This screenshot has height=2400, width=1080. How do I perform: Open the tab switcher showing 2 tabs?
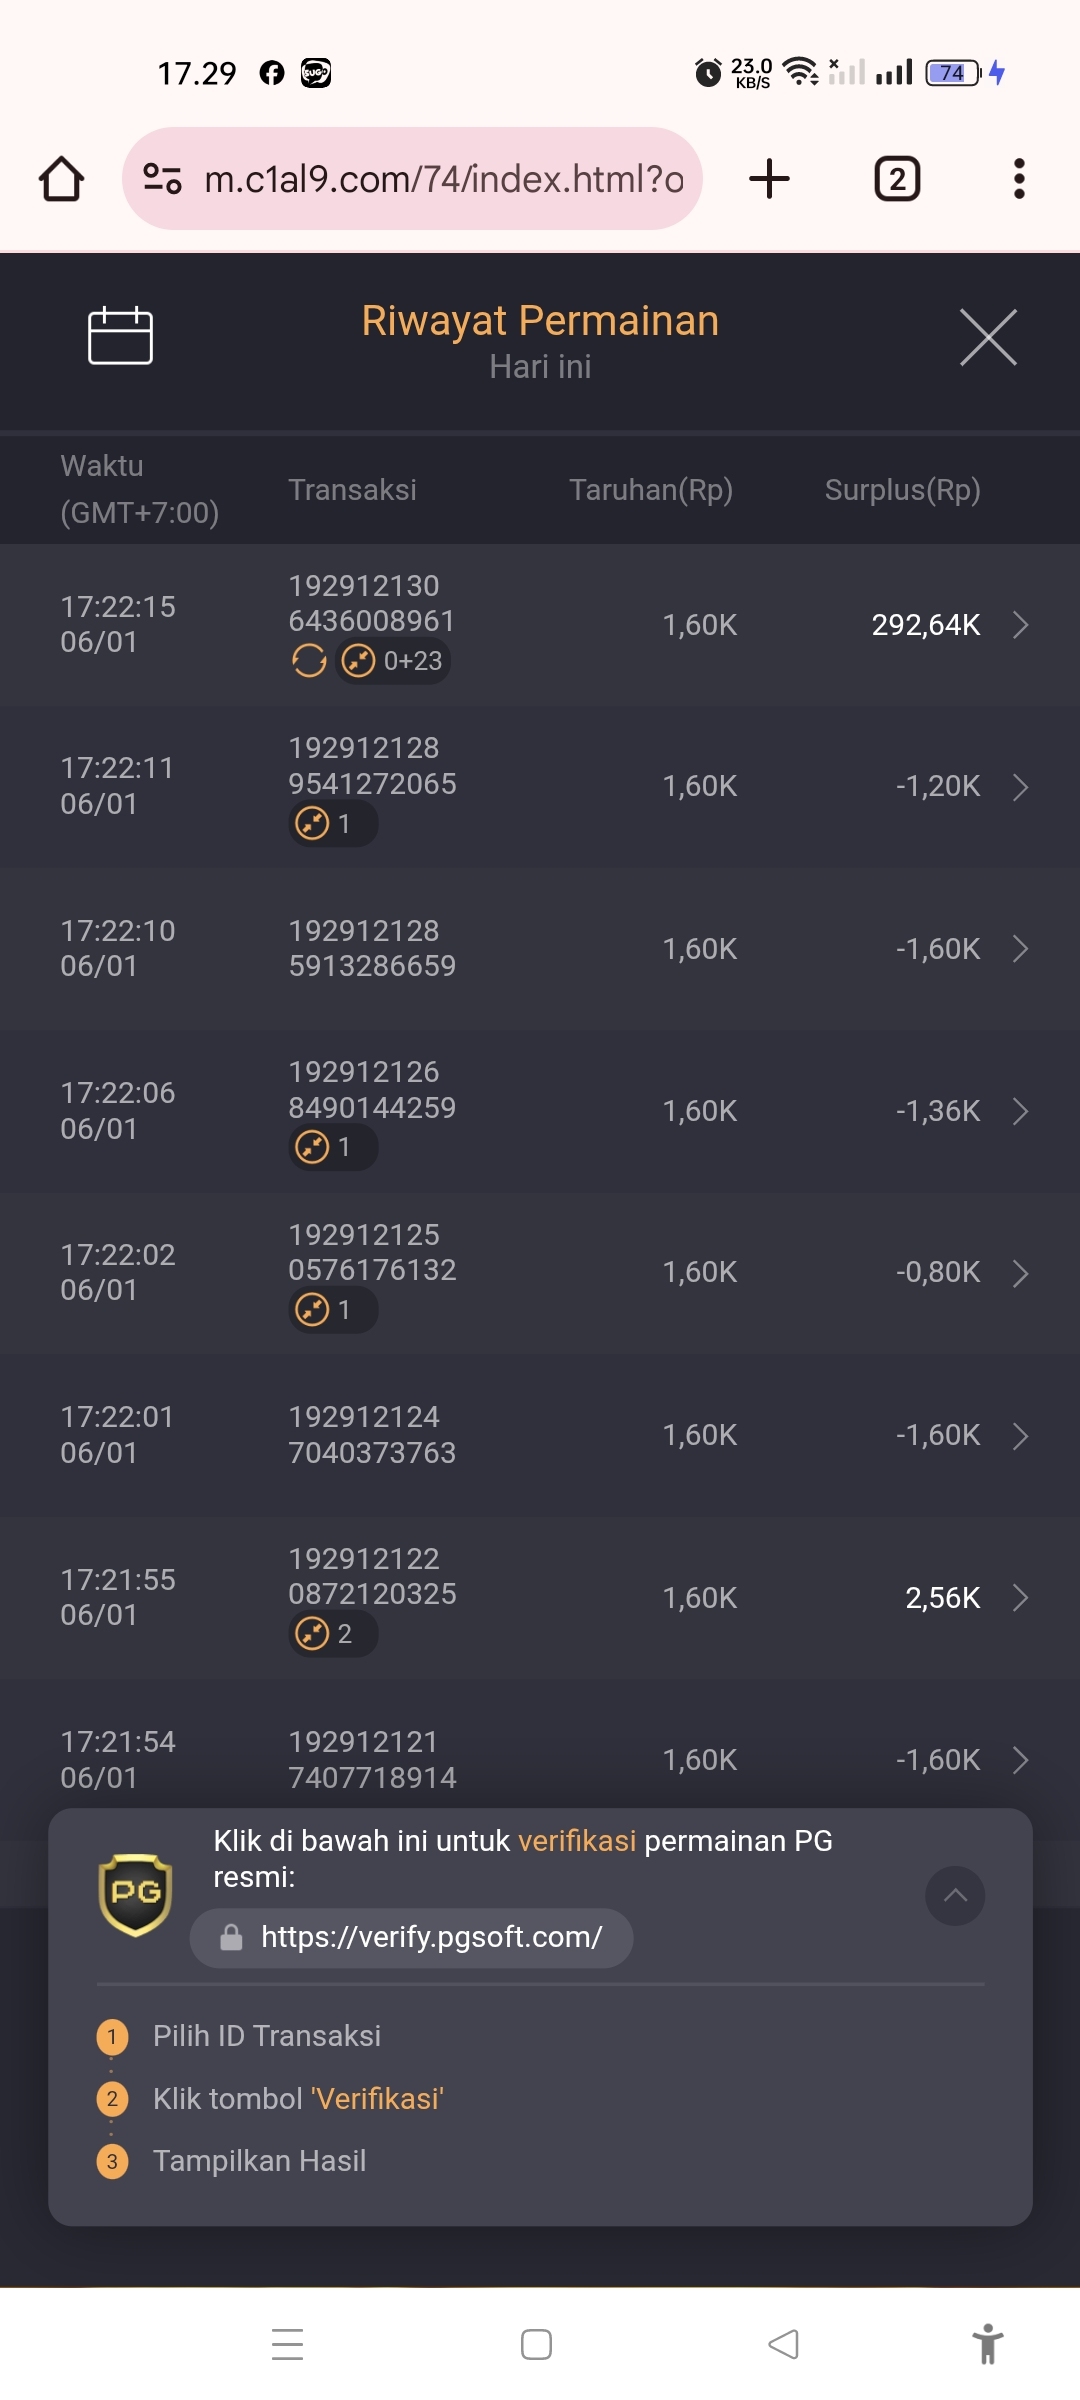[897, 179]
